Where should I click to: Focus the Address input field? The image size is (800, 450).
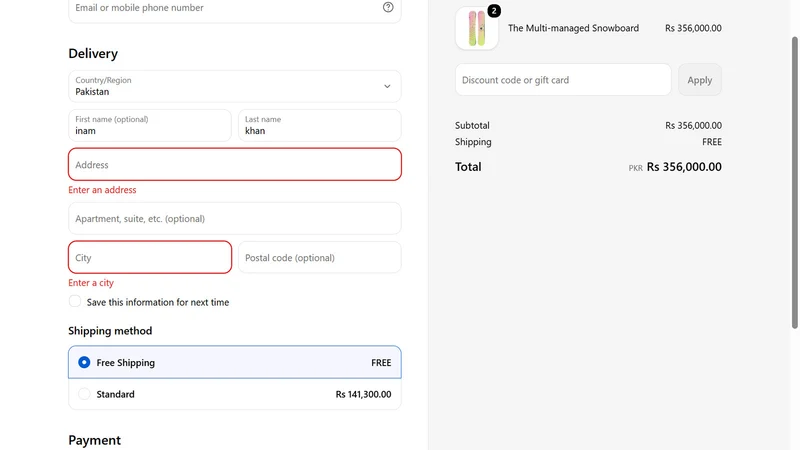pyautogui.click(x=235, y=164)
